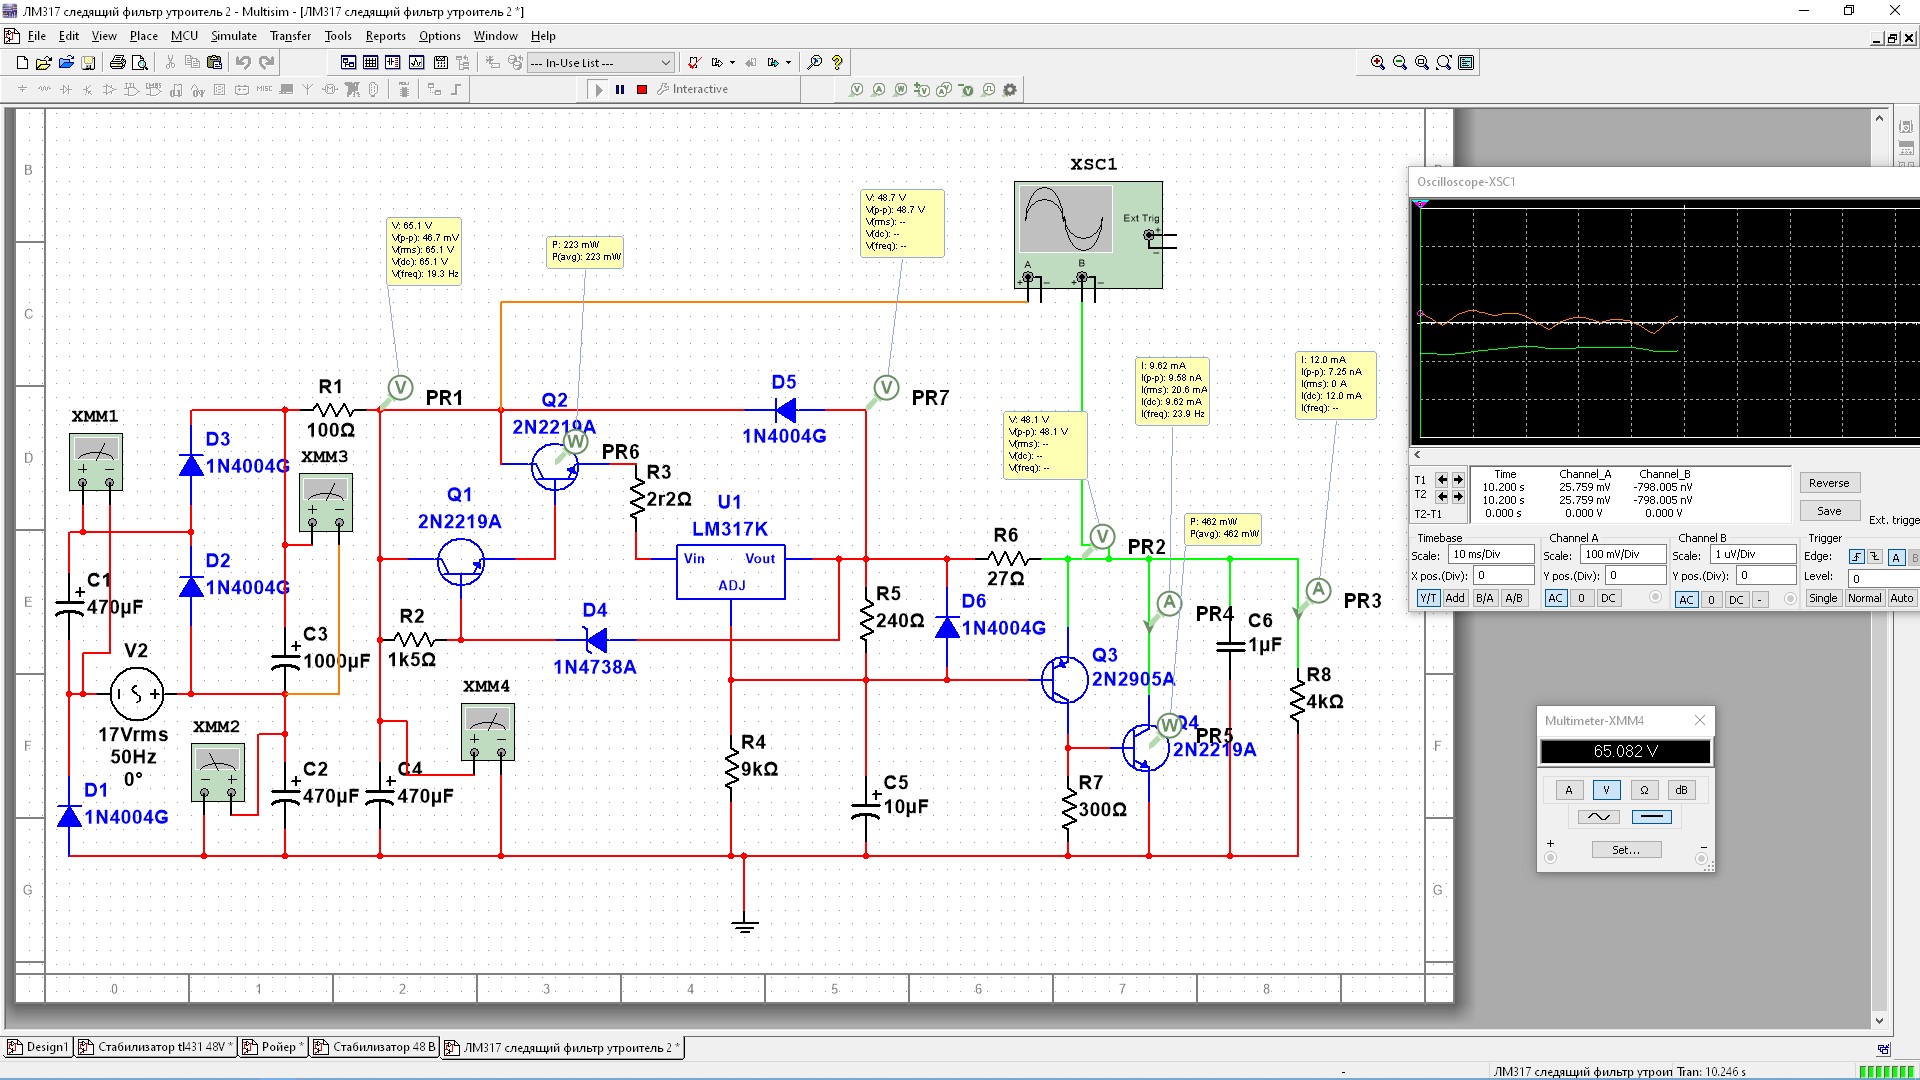Open forward annotate dropdown arrow in toolbar

pyautogui.click(x=788, y=63)
